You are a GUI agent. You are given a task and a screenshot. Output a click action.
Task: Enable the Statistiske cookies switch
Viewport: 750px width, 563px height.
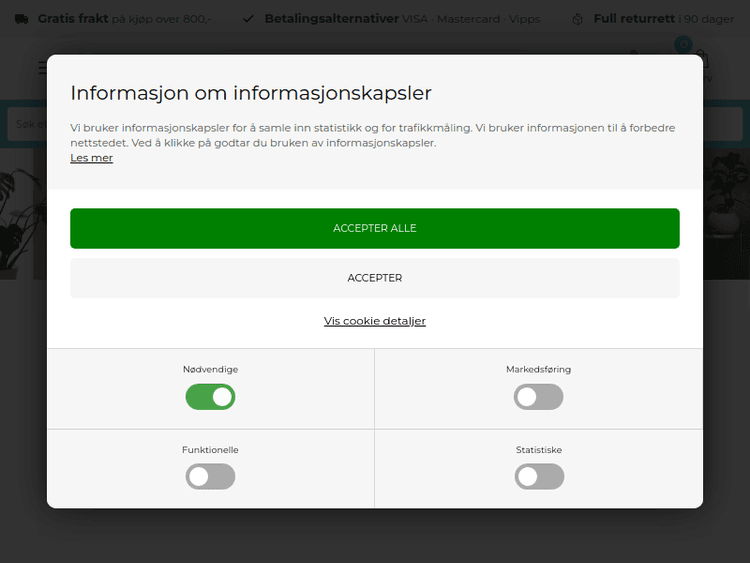tap(539, 477)
